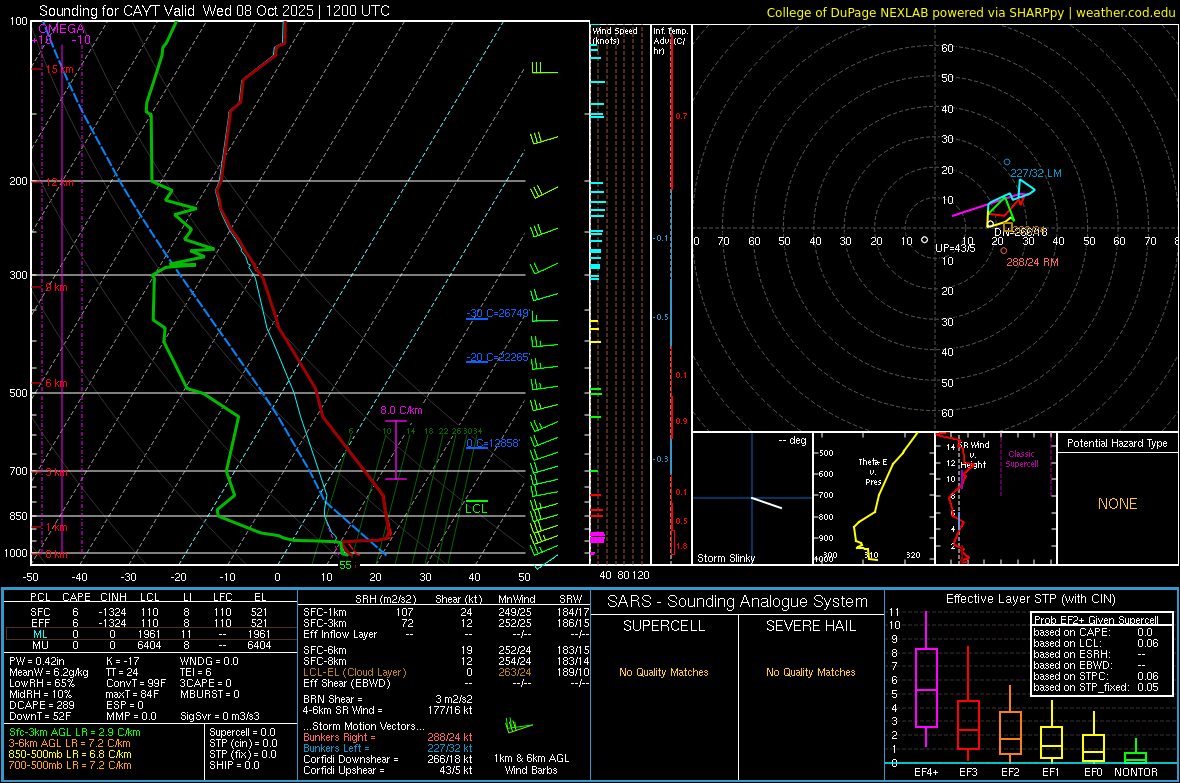This screenshot has height=783, width=1180.
Task: Select the MU parcel row
Action: pyautogui.click(x=150, y=645)
